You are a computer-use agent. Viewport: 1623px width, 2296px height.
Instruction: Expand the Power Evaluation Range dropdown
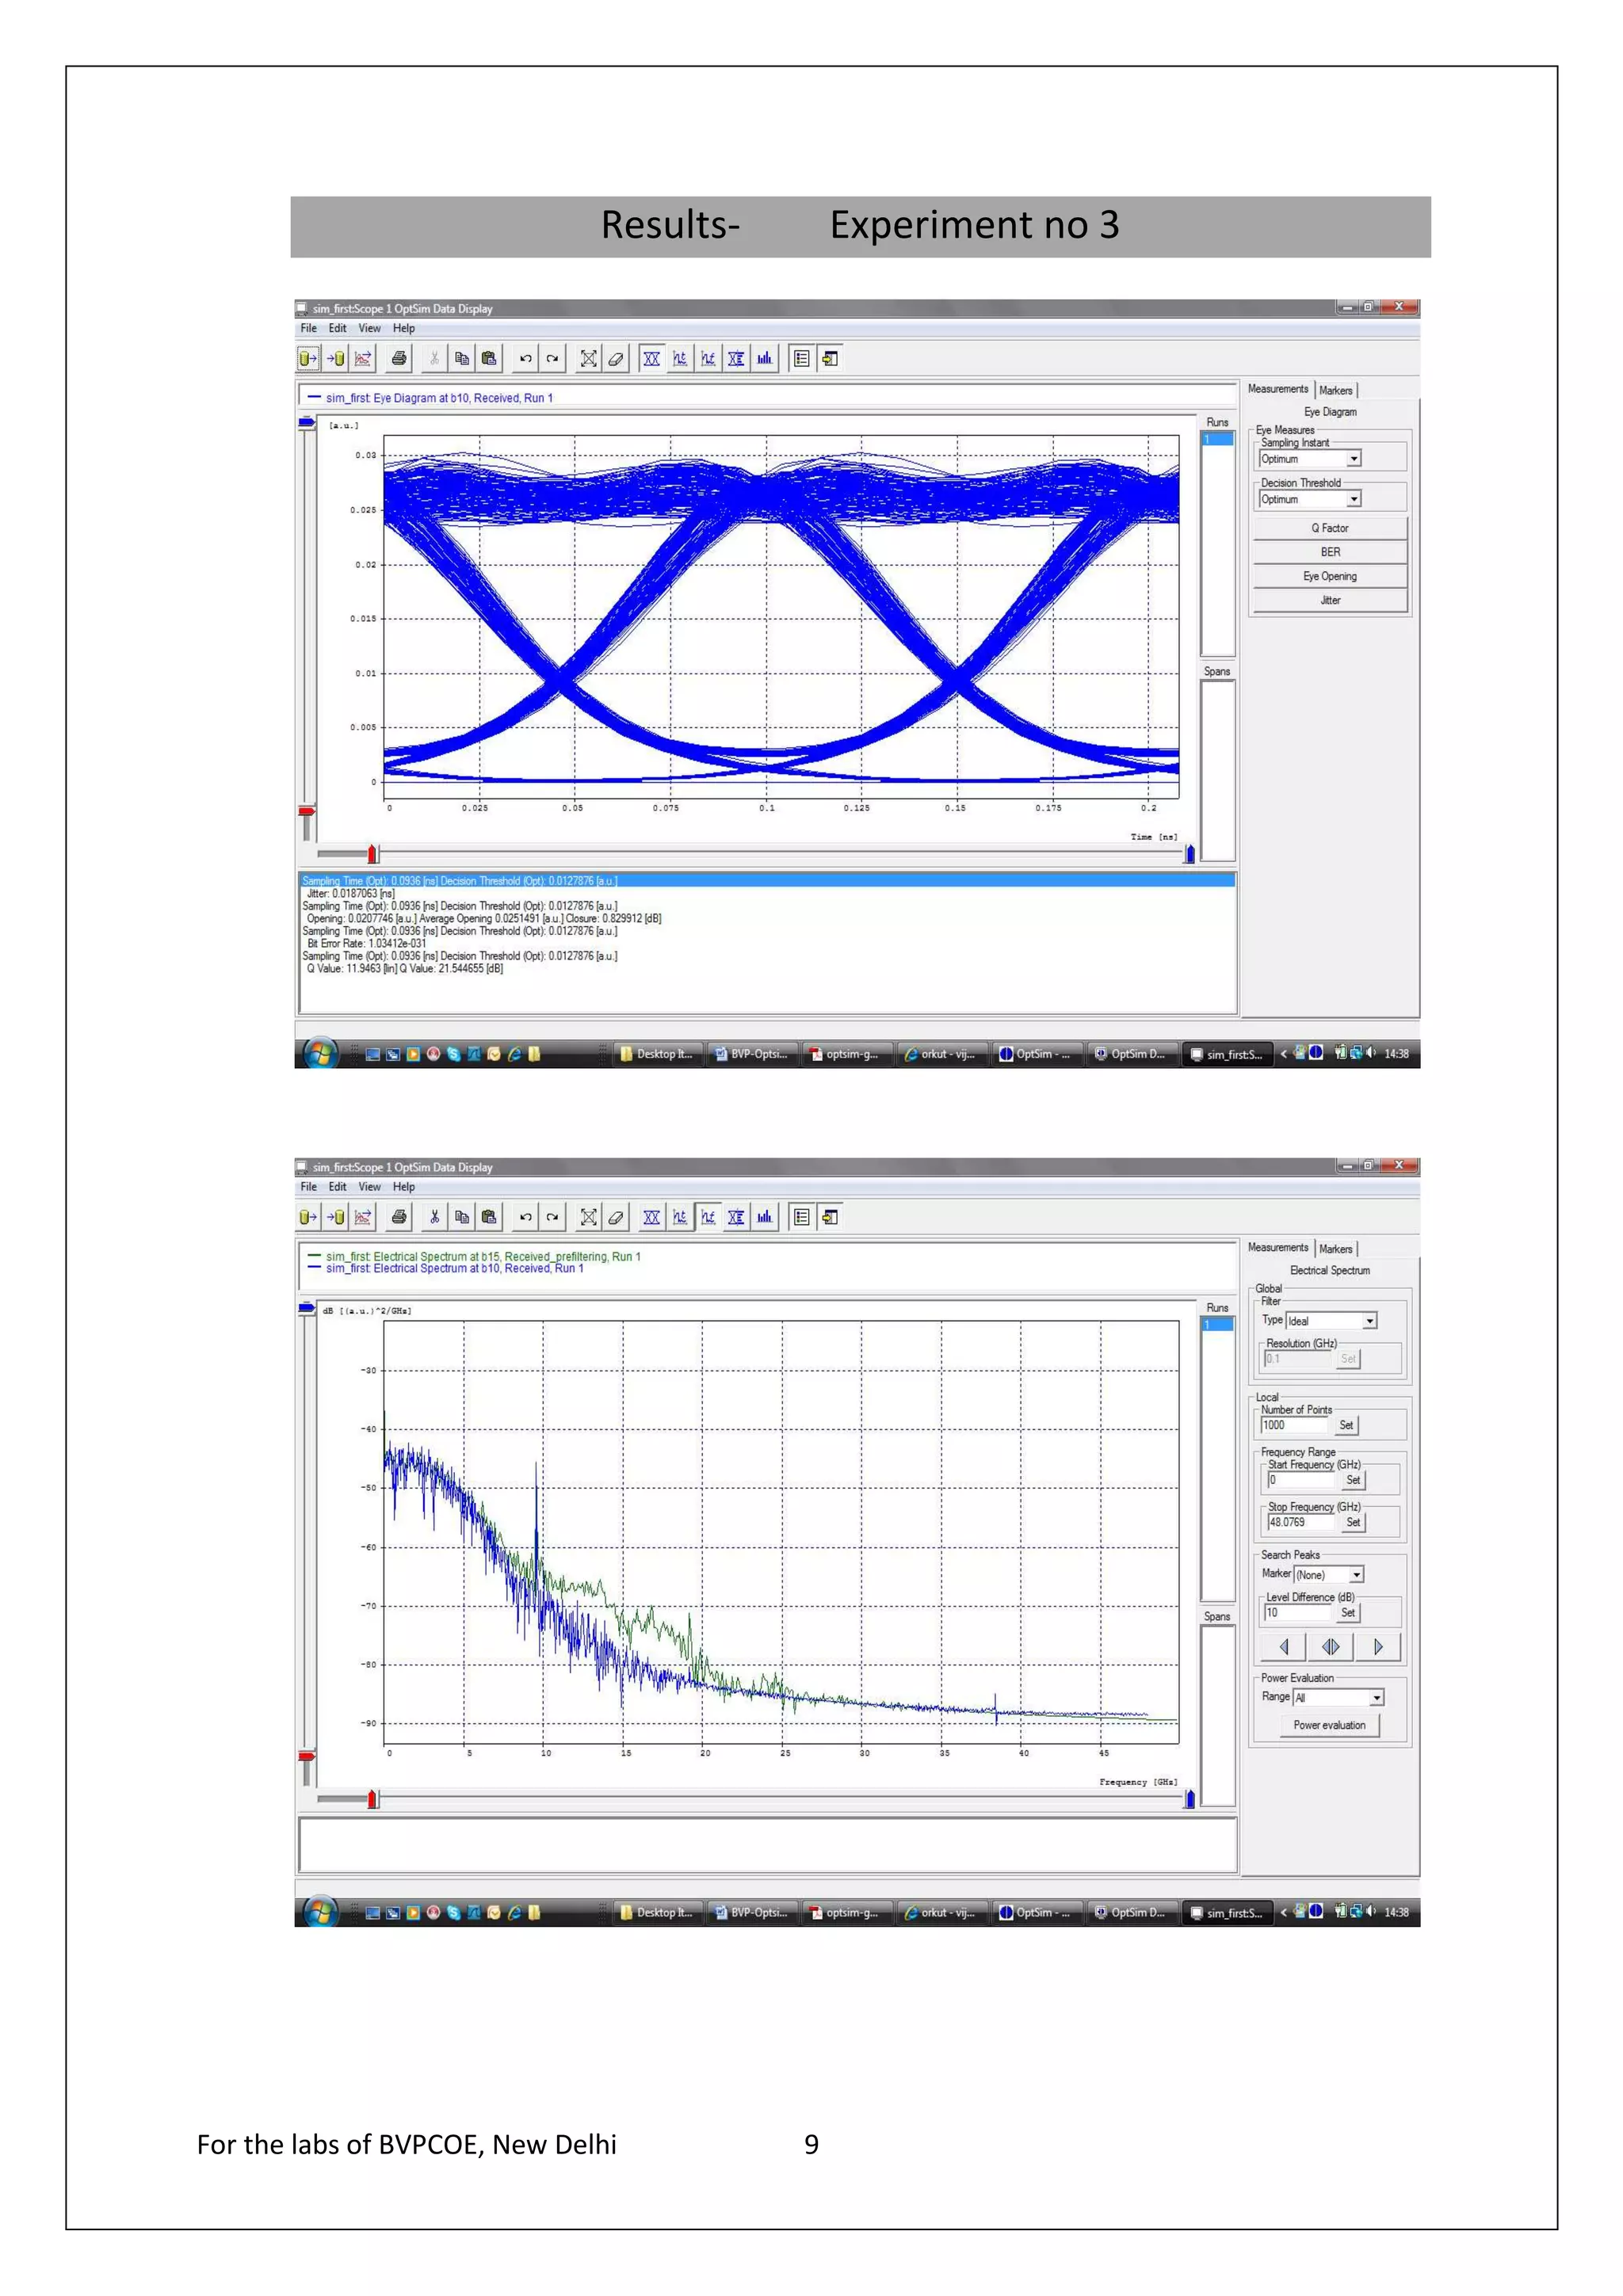1376,1698
